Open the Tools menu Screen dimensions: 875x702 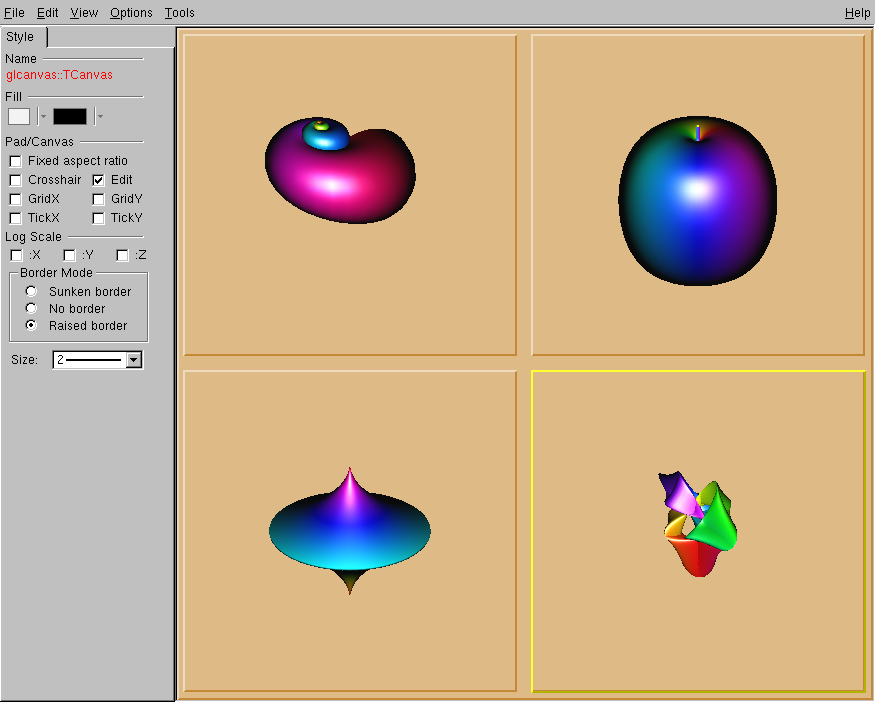(x=180, y=13)
